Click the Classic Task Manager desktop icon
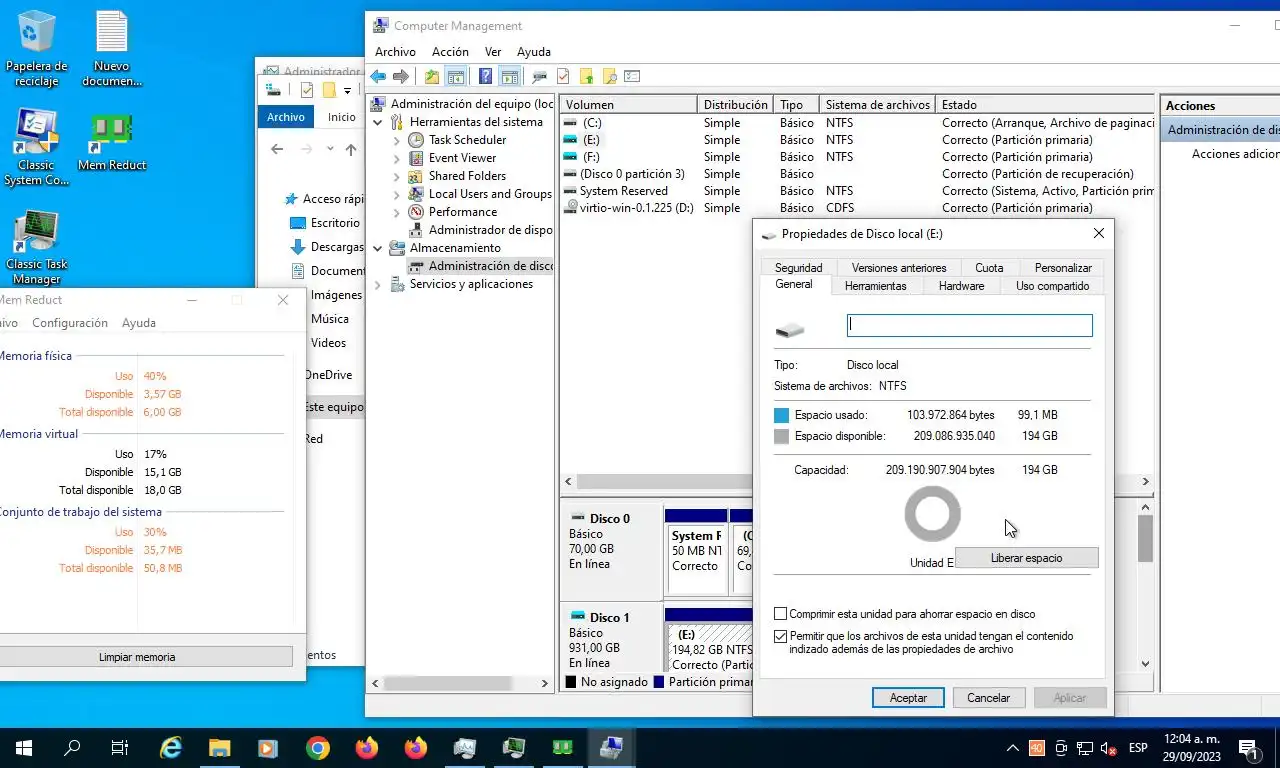This screenshot has width=1280, height=768. [x=37, y=248]
